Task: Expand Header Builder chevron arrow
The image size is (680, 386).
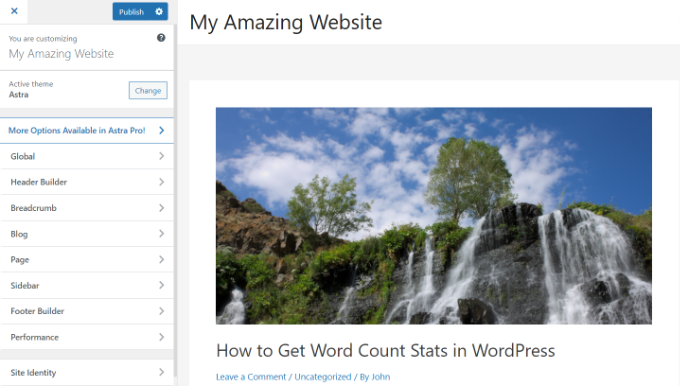Action: coord(161,182)
